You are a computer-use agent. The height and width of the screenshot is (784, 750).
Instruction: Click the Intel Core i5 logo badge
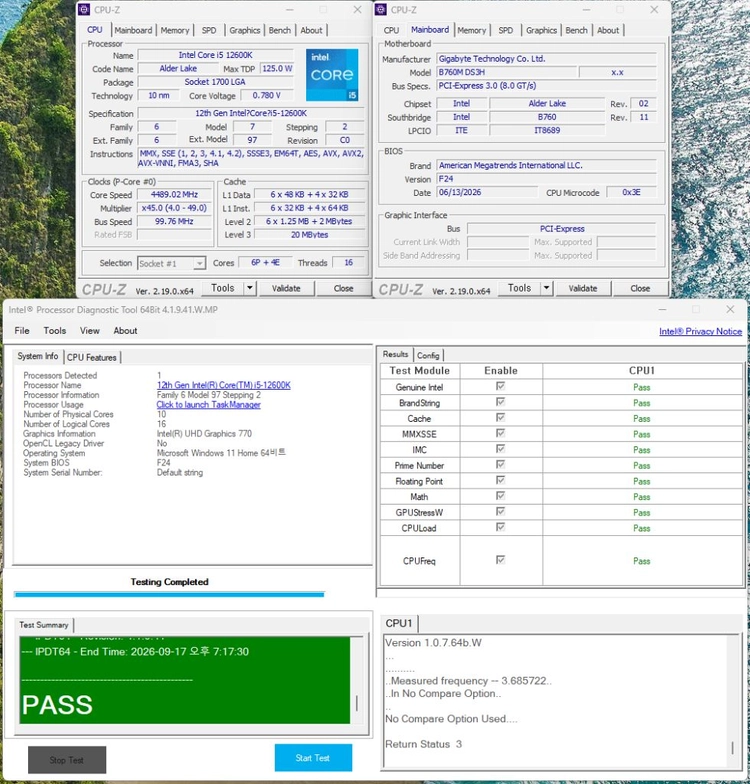(x=332, y=74)
